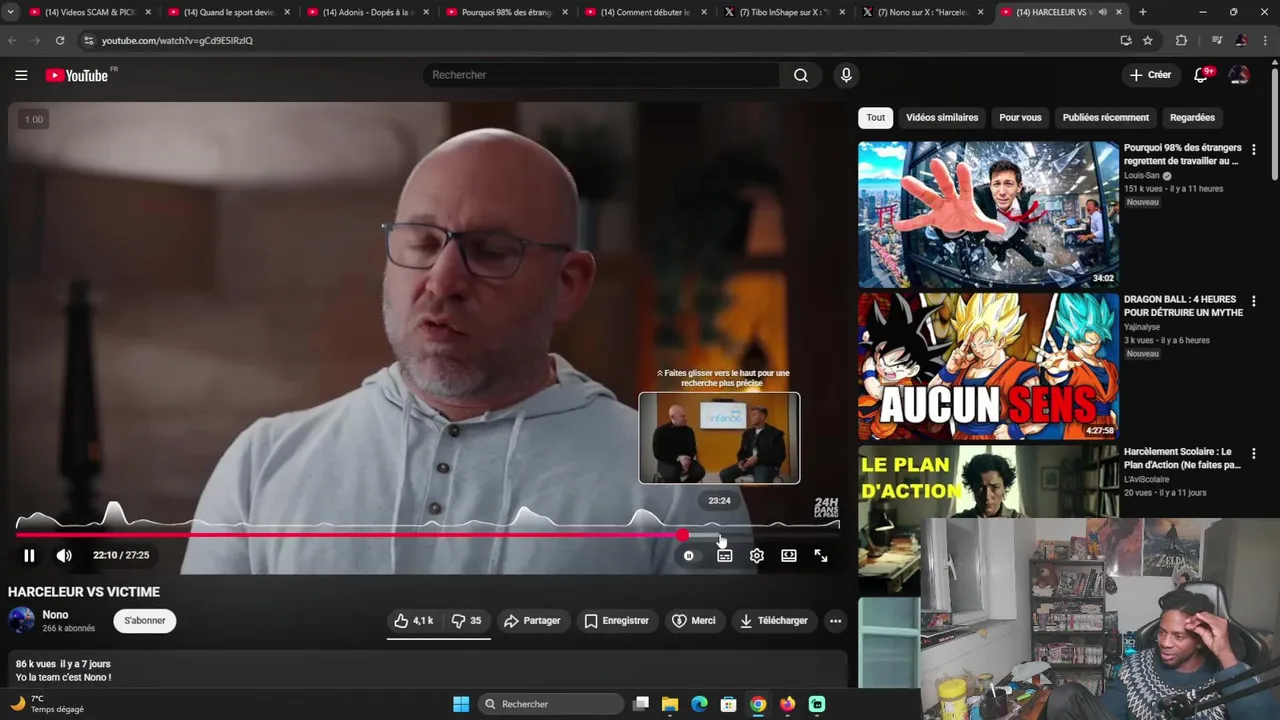Image resolution: width=1280 pixels, height=720 pixels.
Task: Open Nono channel name link
Action: [x=55, y=615]
